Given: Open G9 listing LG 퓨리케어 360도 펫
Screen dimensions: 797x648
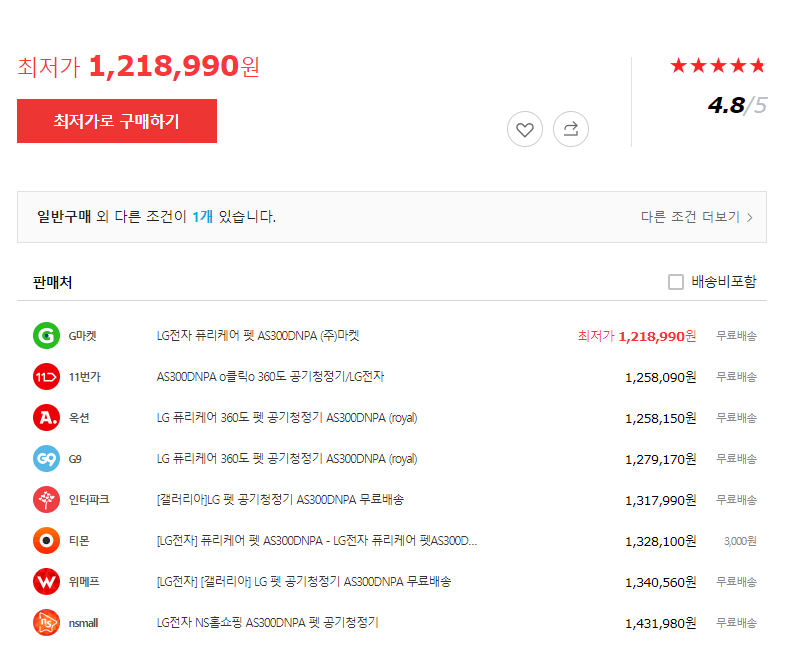Looking at the screenshot, I should click(287, 458).
